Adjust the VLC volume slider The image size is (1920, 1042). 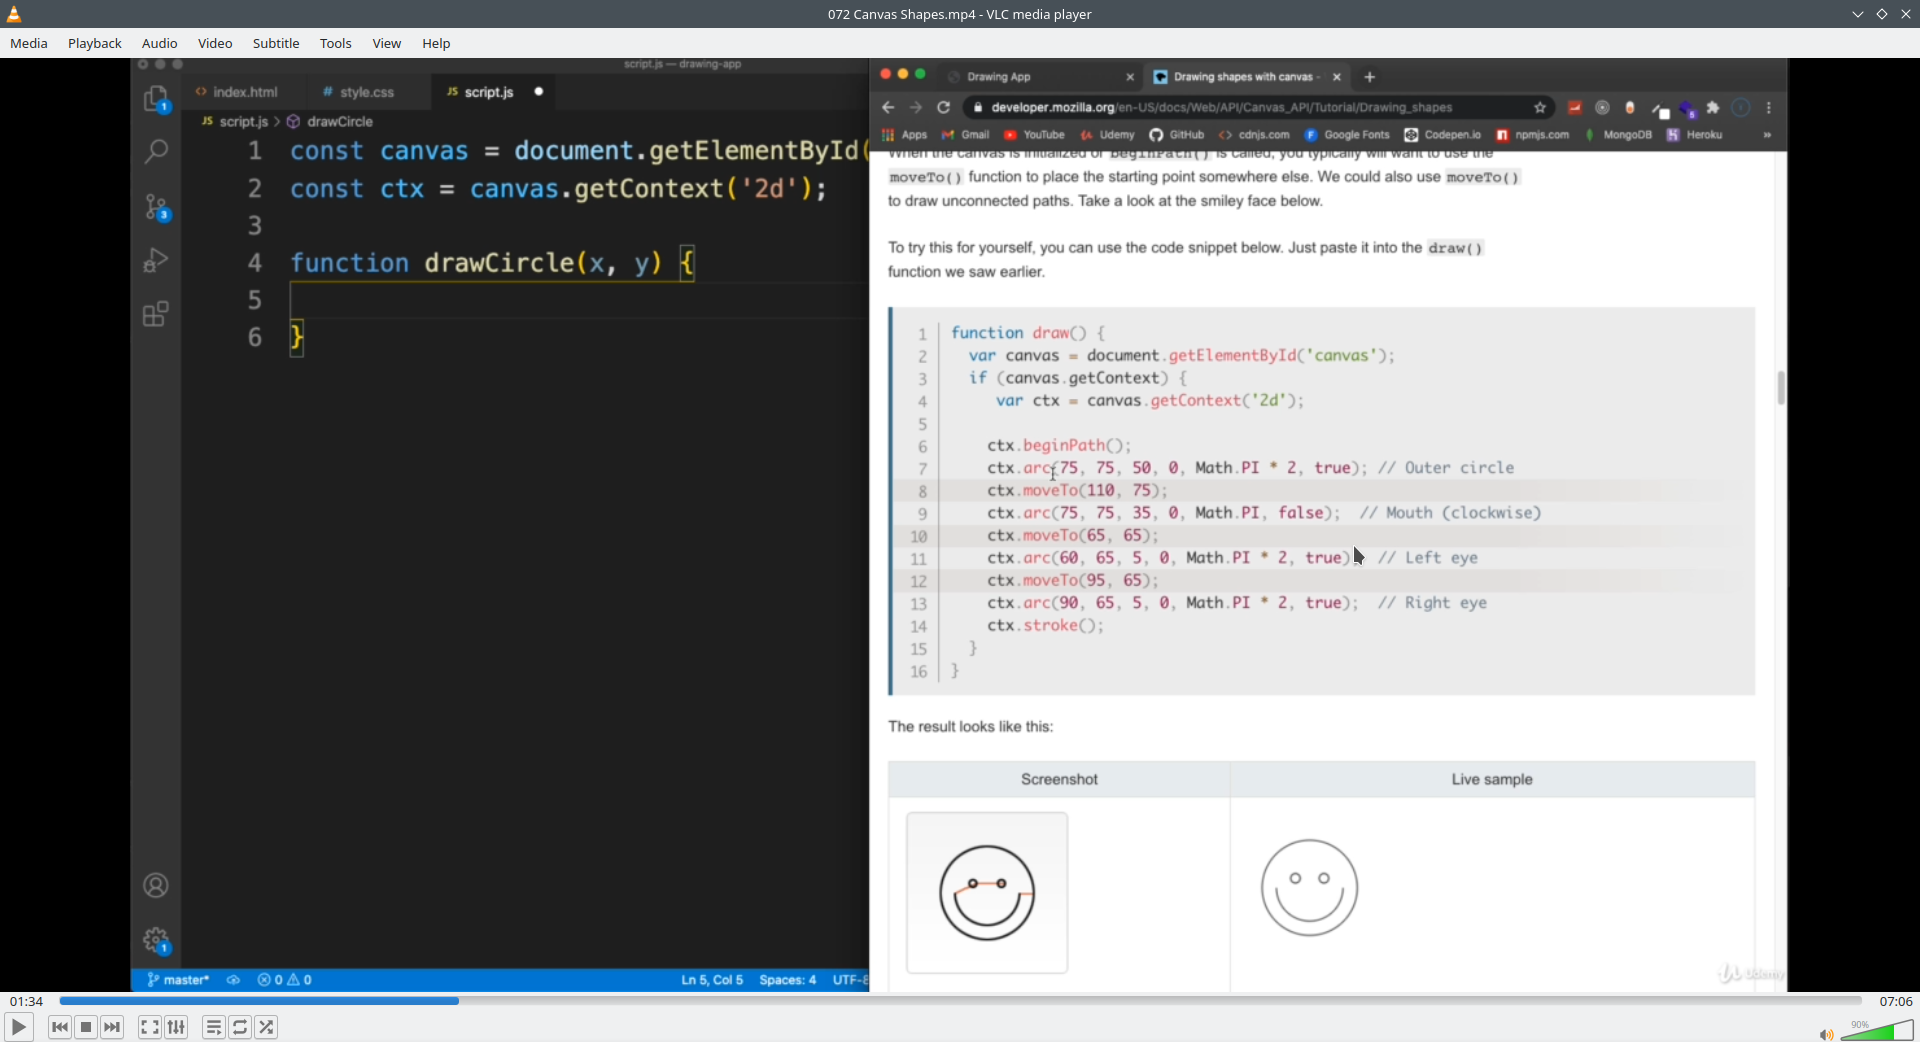1877,1030
